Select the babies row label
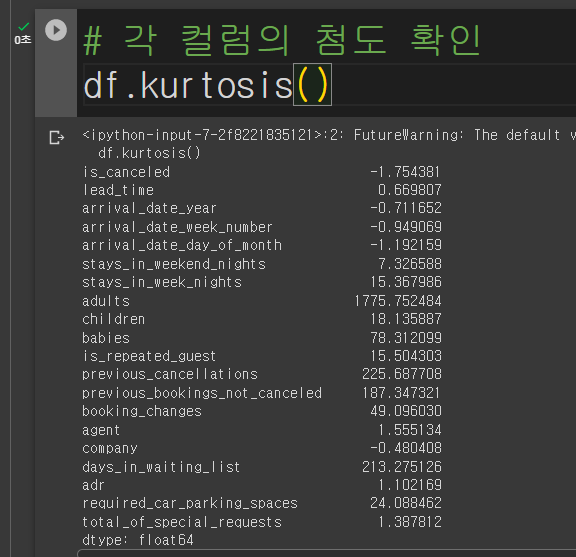Screen dimensions: 576x557 coord(106,338)
